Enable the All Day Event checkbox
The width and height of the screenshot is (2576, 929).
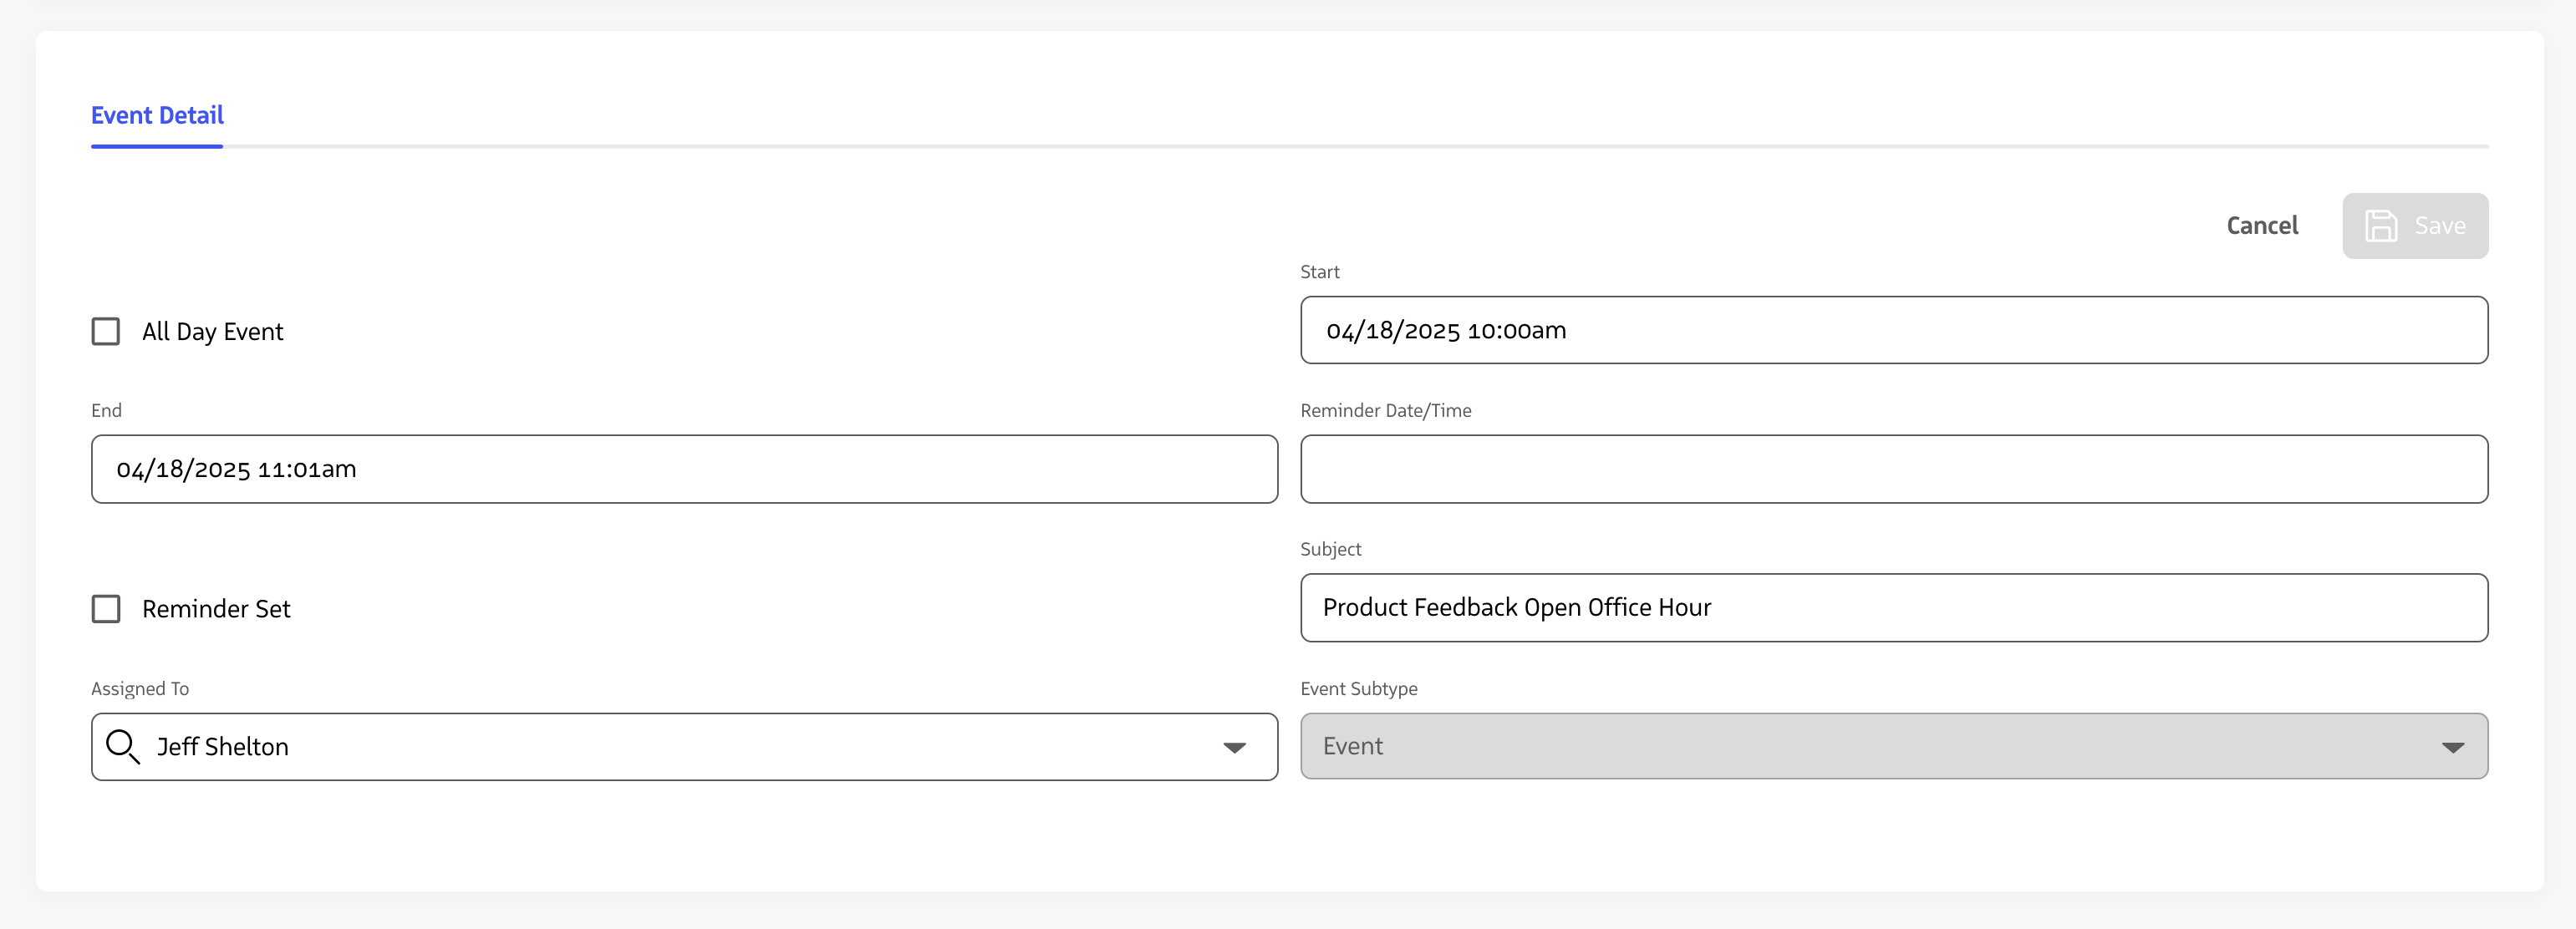(x=106, y=331)
